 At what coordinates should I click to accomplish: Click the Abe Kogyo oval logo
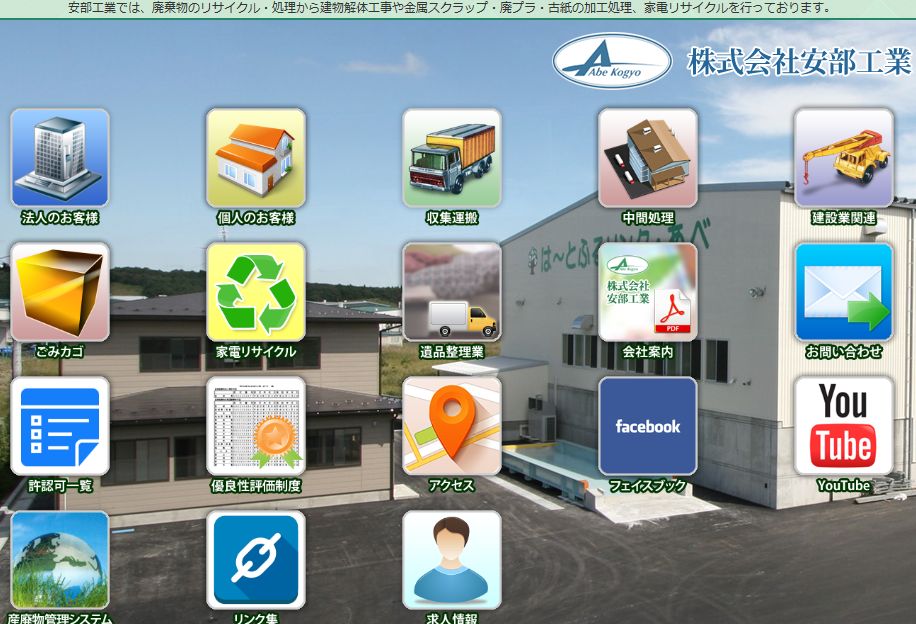tap(612, 61)
